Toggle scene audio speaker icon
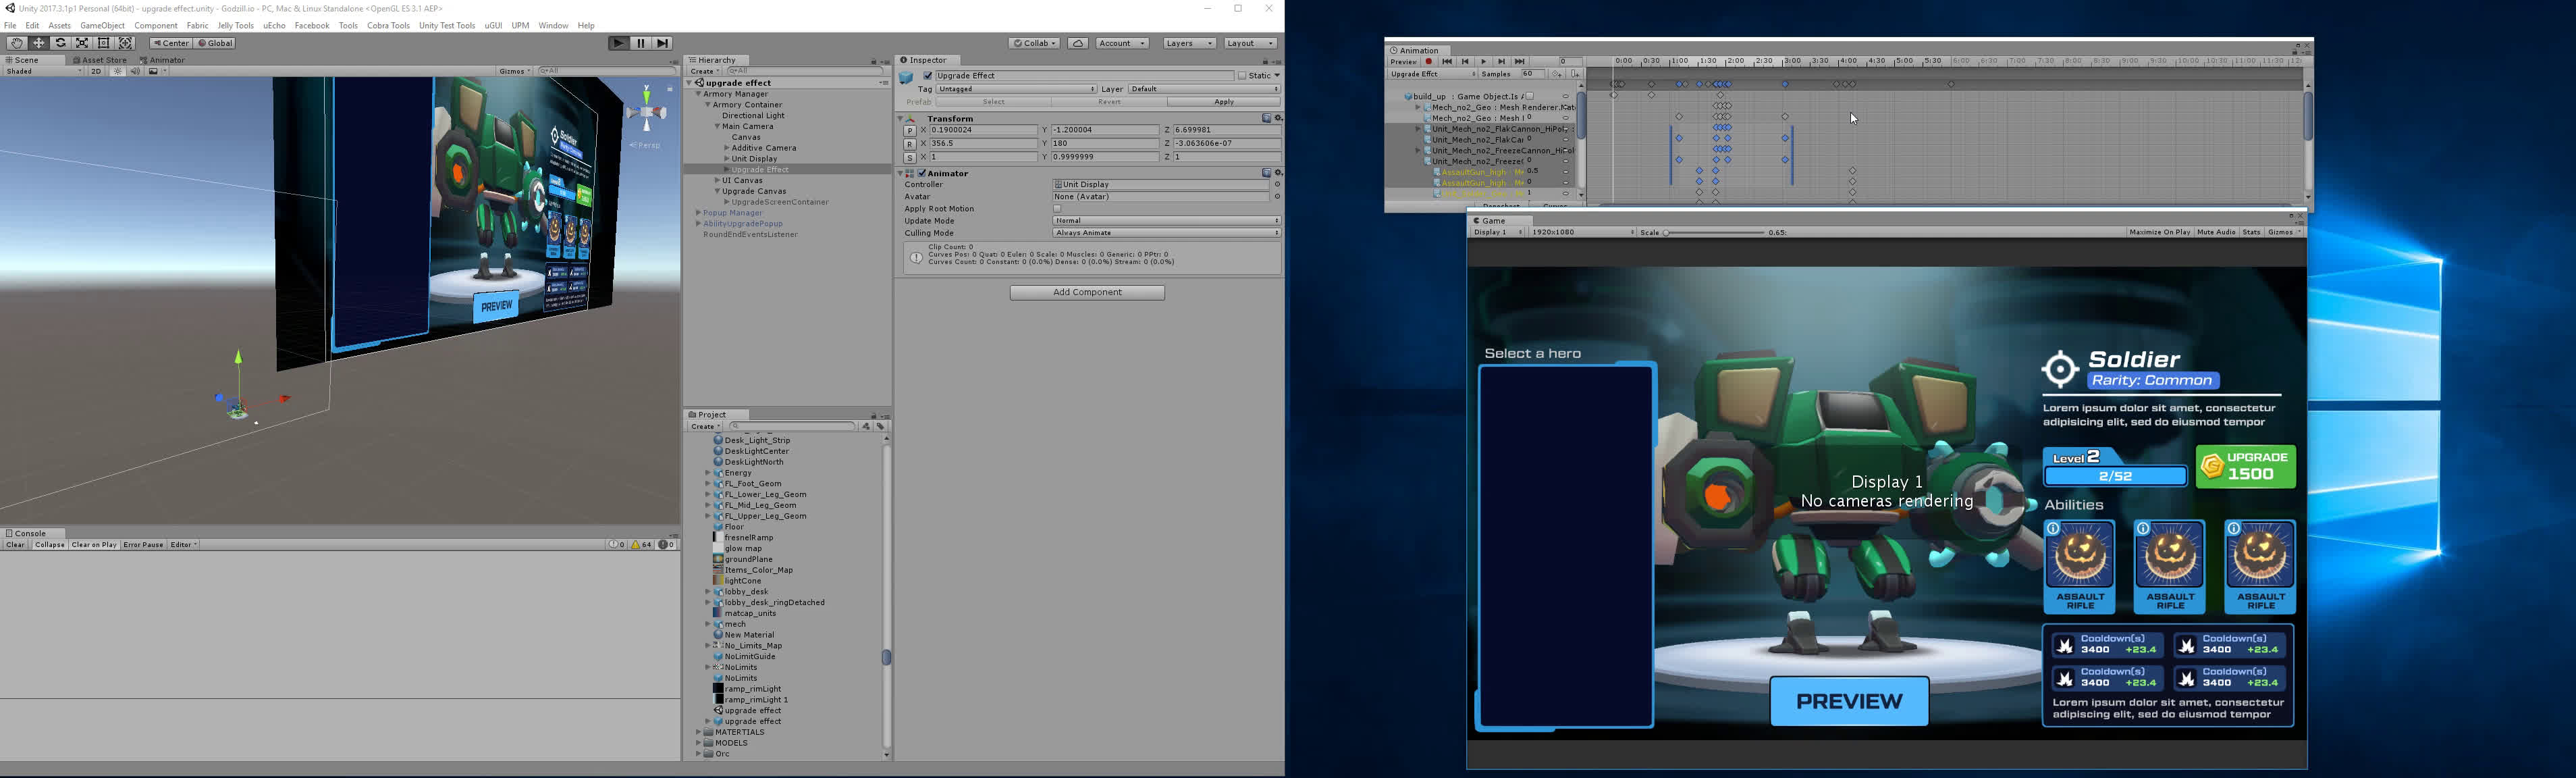 pos(135,71)
